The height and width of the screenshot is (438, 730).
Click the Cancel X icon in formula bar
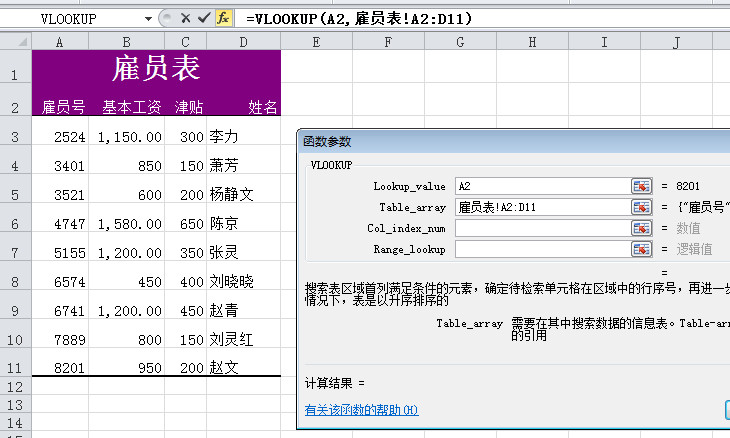(185, 18)
